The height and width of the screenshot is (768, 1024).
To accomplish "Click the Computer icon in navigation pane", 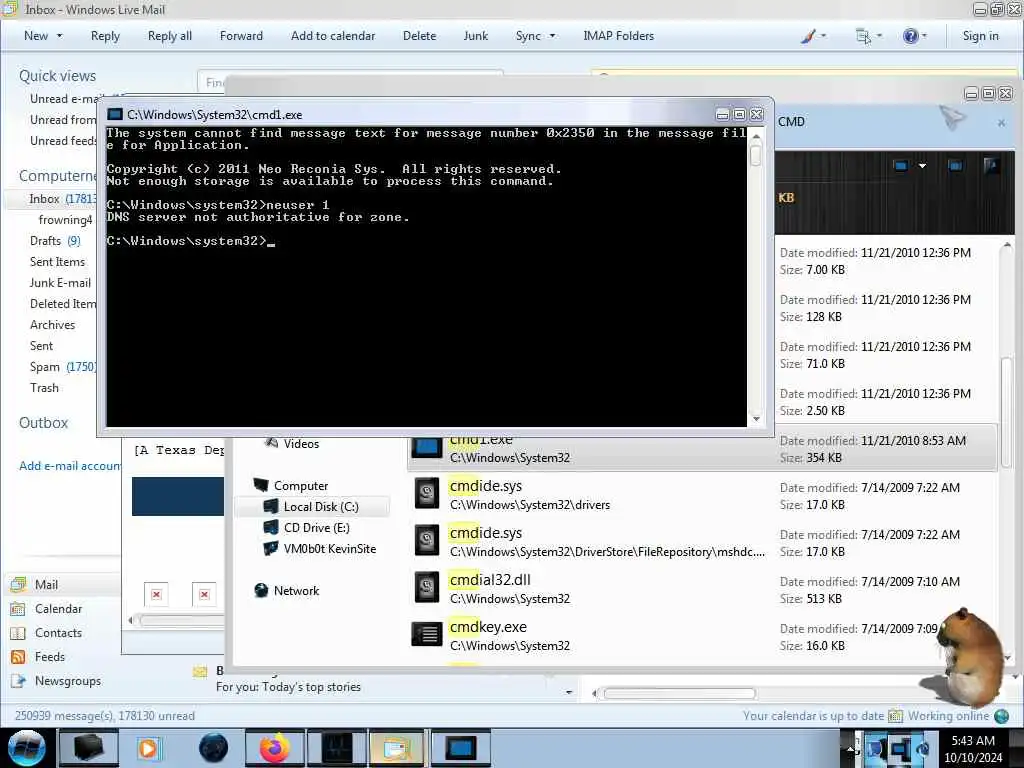I will (261, 485).
